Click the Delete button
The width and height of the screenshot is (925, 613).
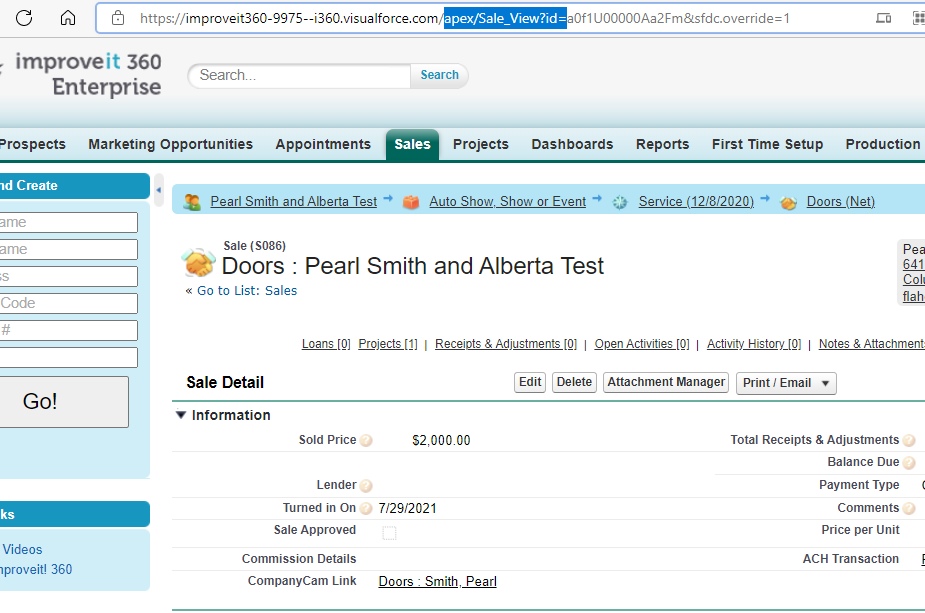(x=574, y=382)
